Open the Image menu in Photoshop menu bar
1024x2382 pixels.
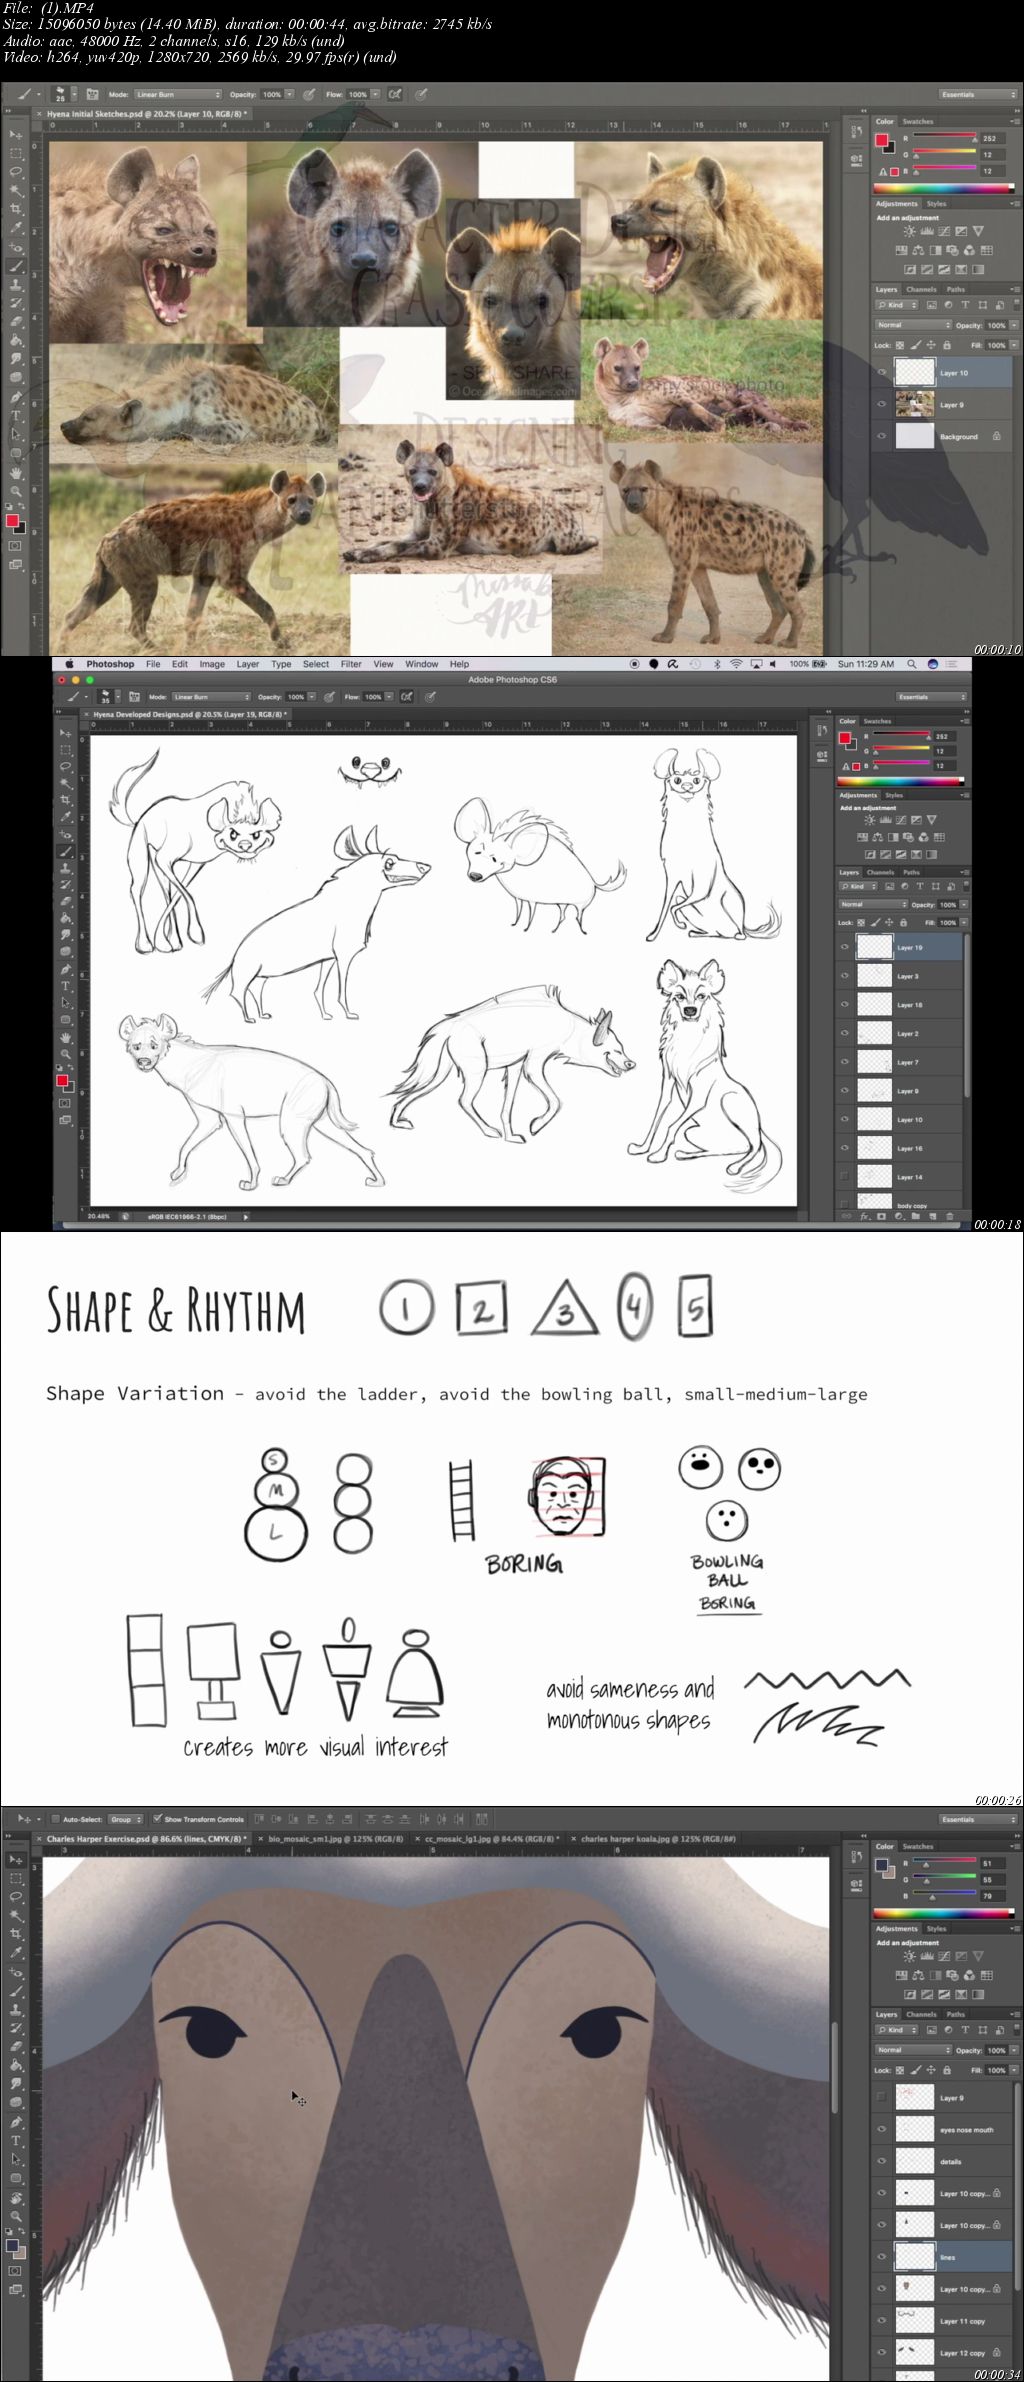pyautogui.click(x=212, y=664)
